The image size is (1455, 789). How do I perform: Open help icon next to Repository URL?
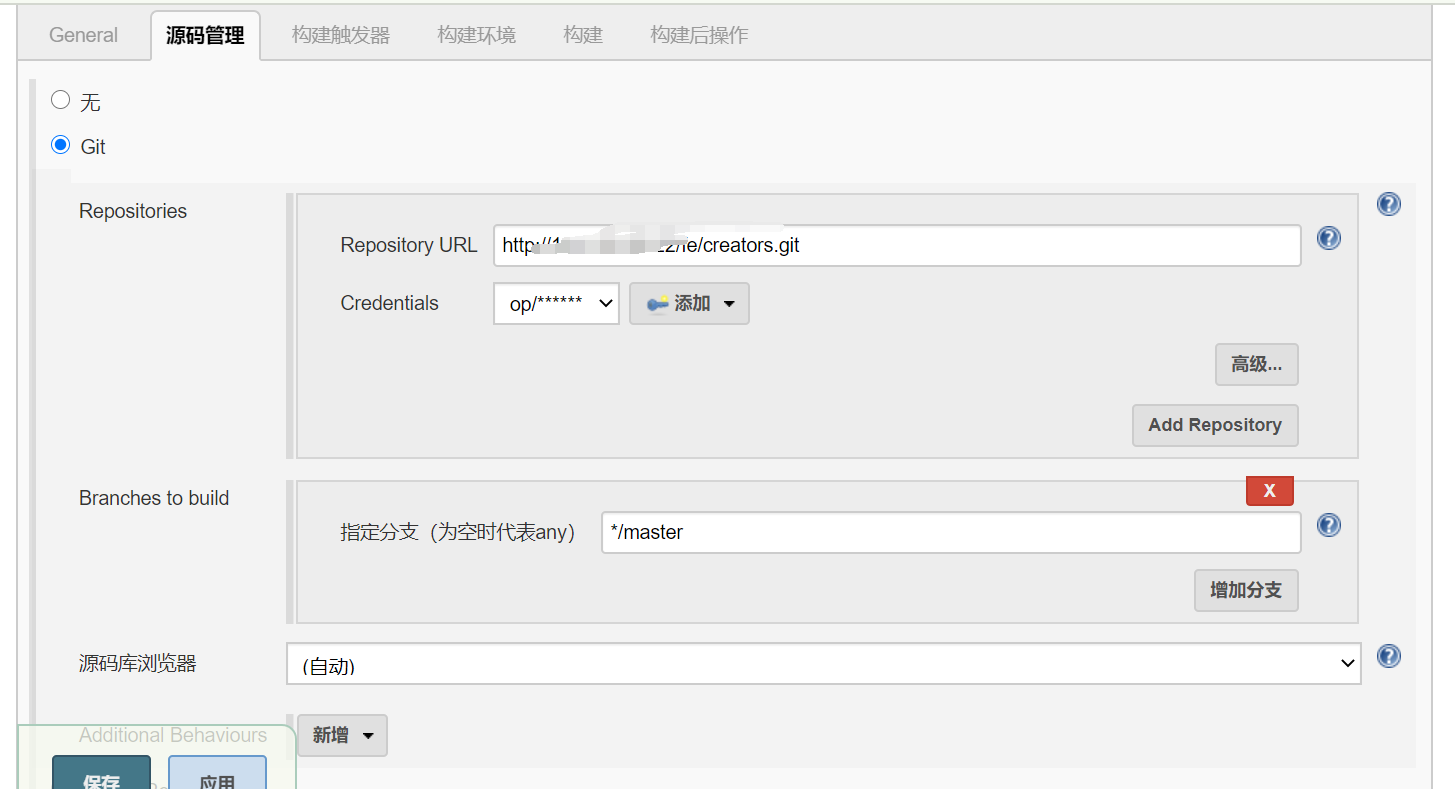tap(1328, 238)
